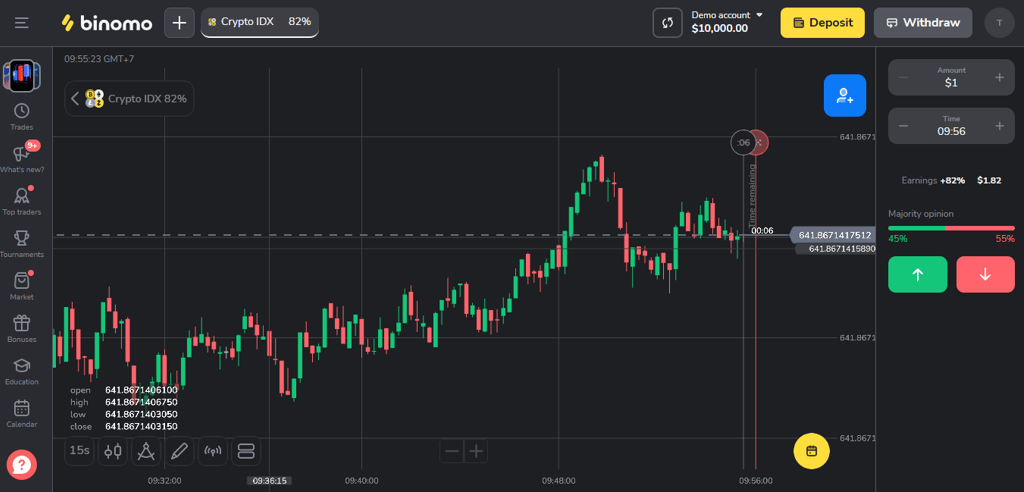
Task: Click the blue invite friend button
Action: pos(844,95)
